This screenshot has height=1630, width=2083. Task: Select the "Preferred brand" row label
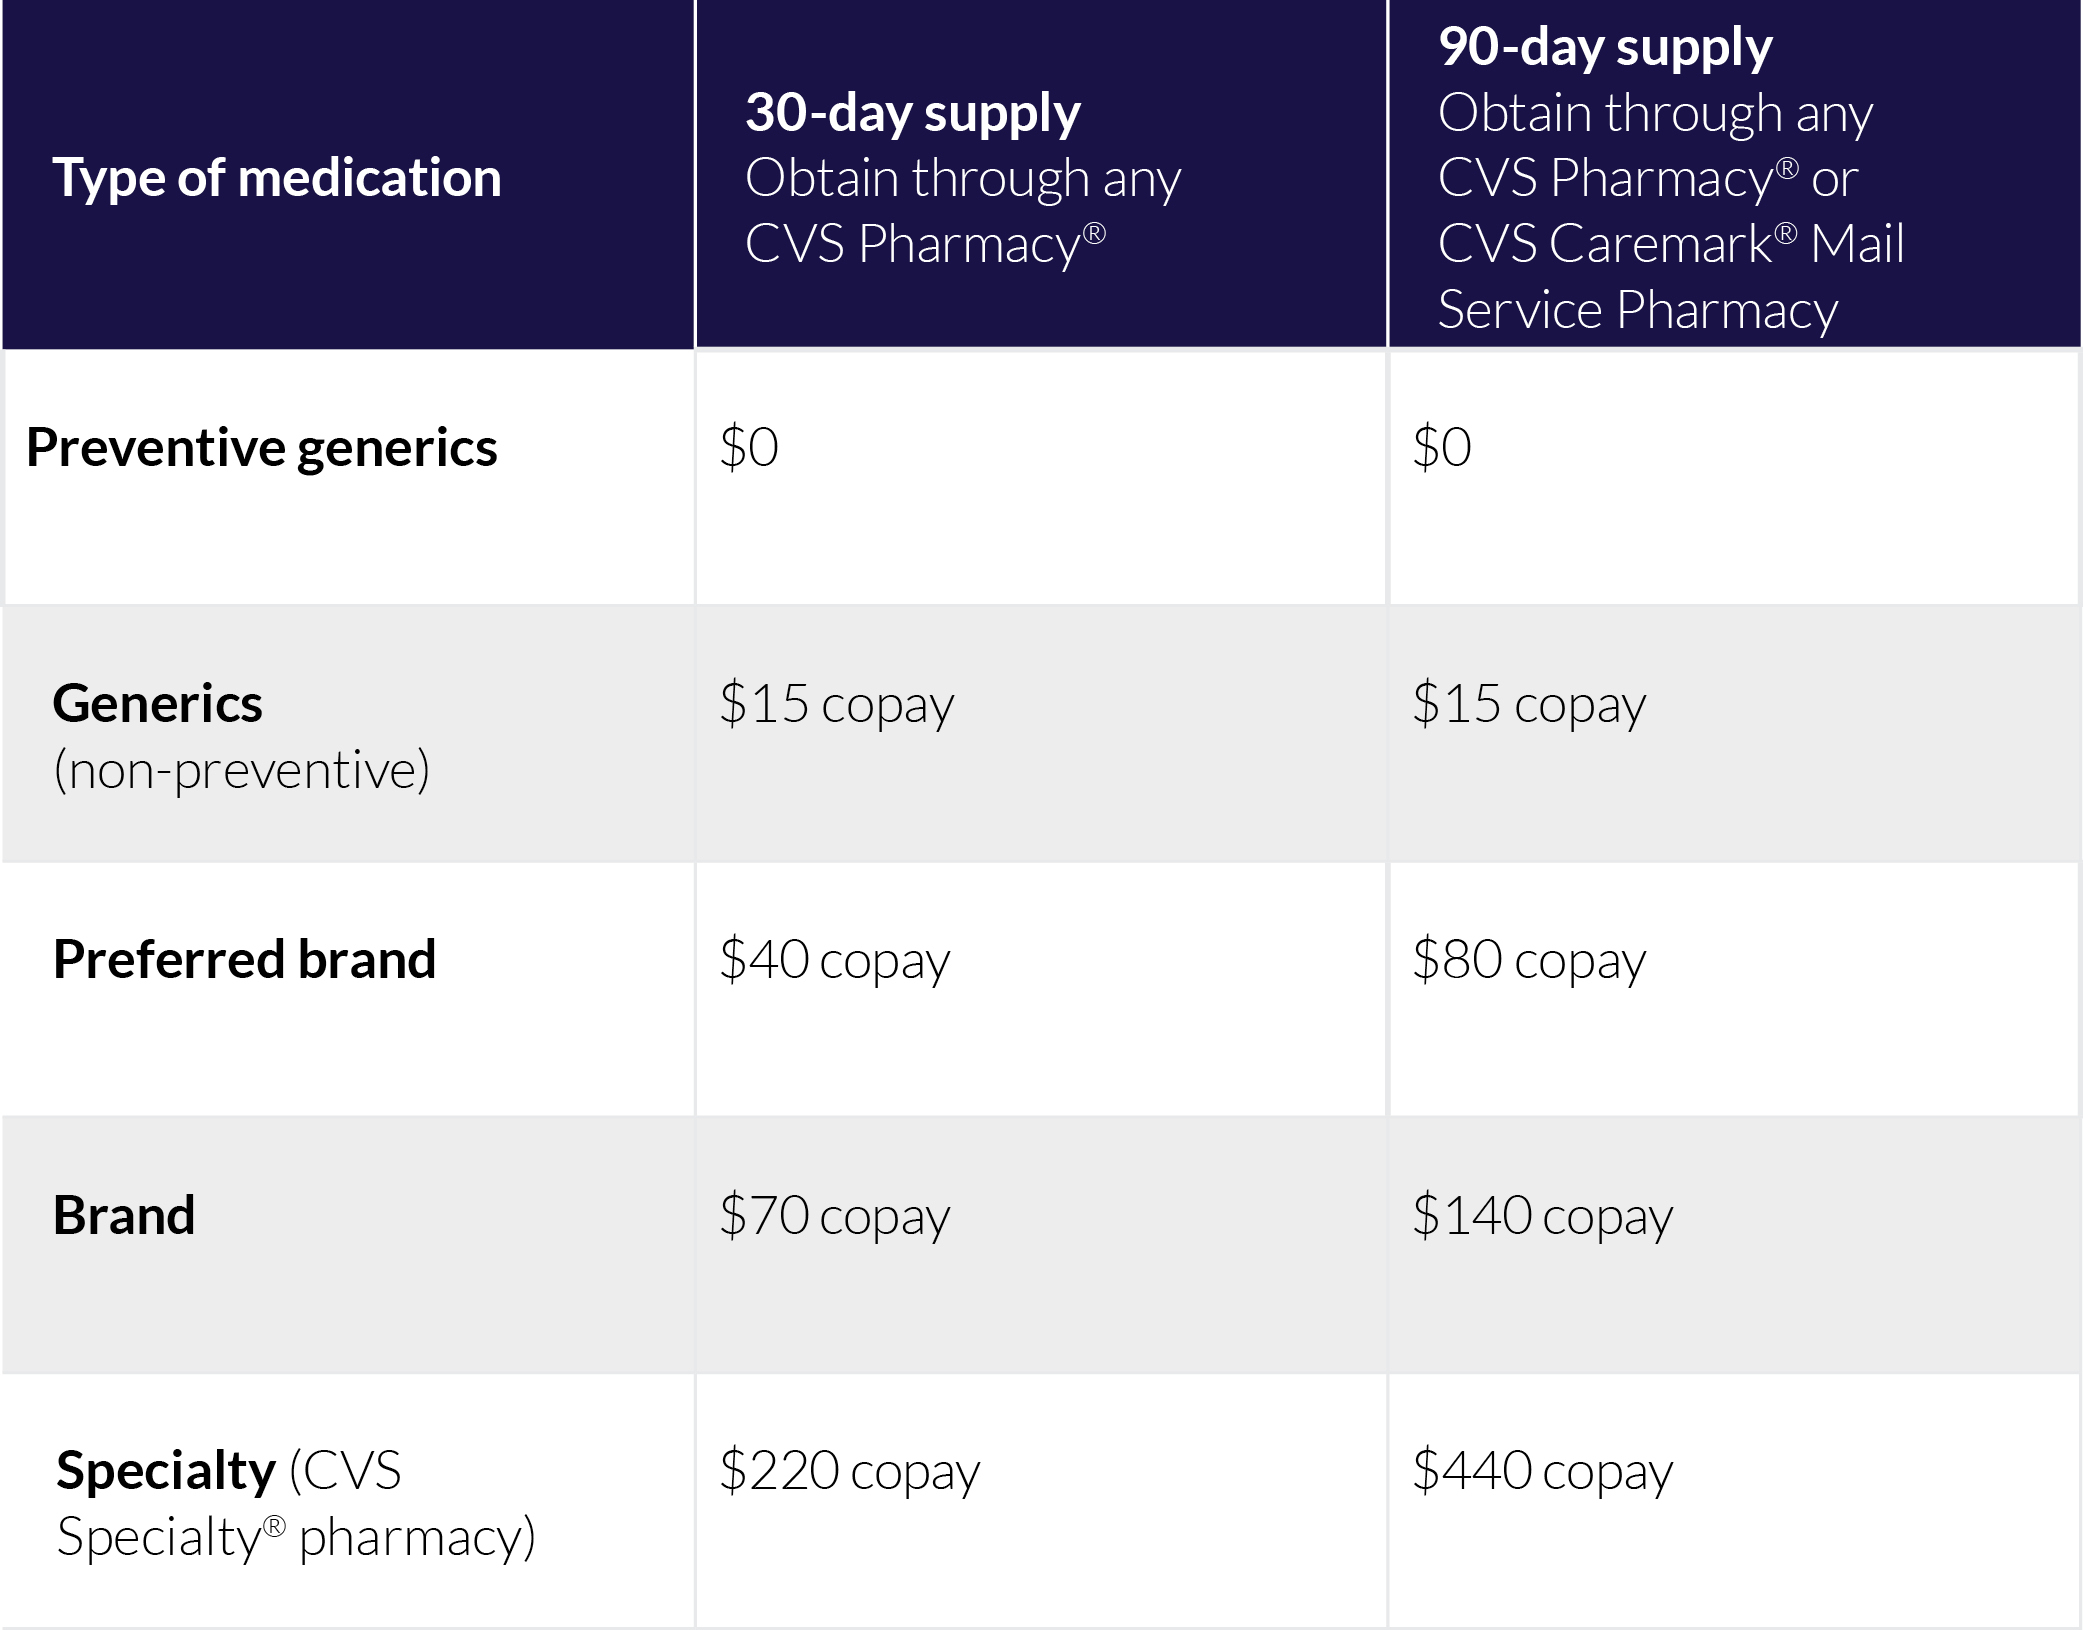click(x=244, y=959)
